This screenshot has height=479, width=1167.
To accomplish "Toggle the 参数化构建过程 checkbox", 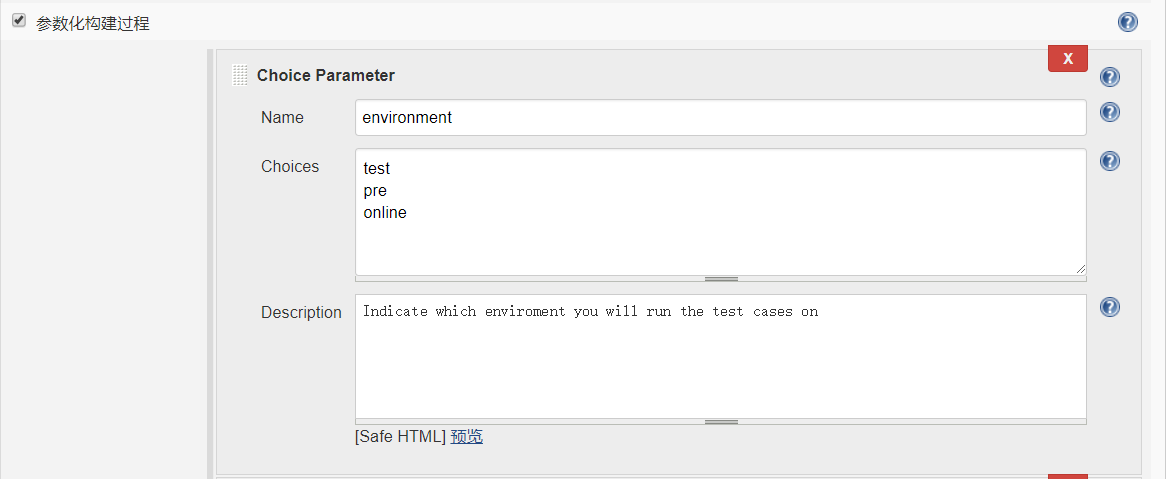I will click(18, 21).
